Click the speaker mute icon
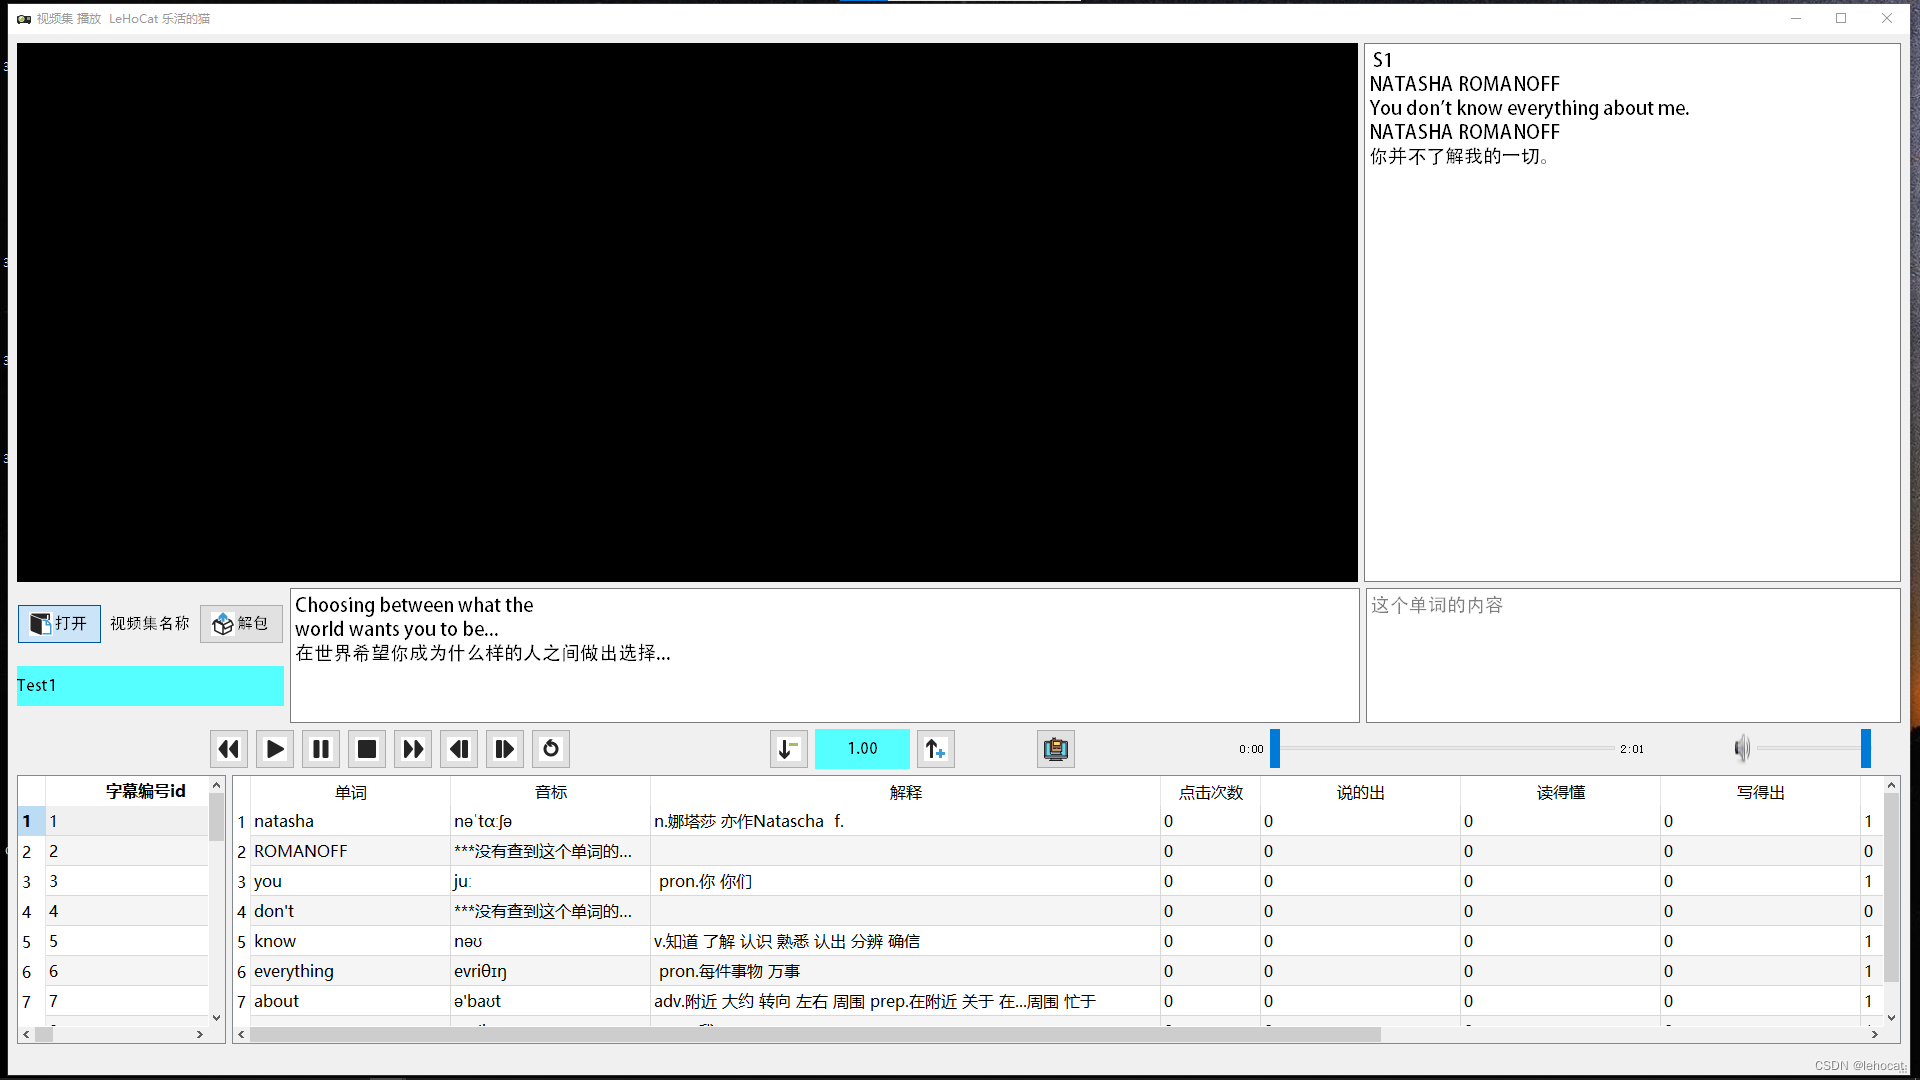The height and width of the screenshot is (1080, 1920). 1742,748
